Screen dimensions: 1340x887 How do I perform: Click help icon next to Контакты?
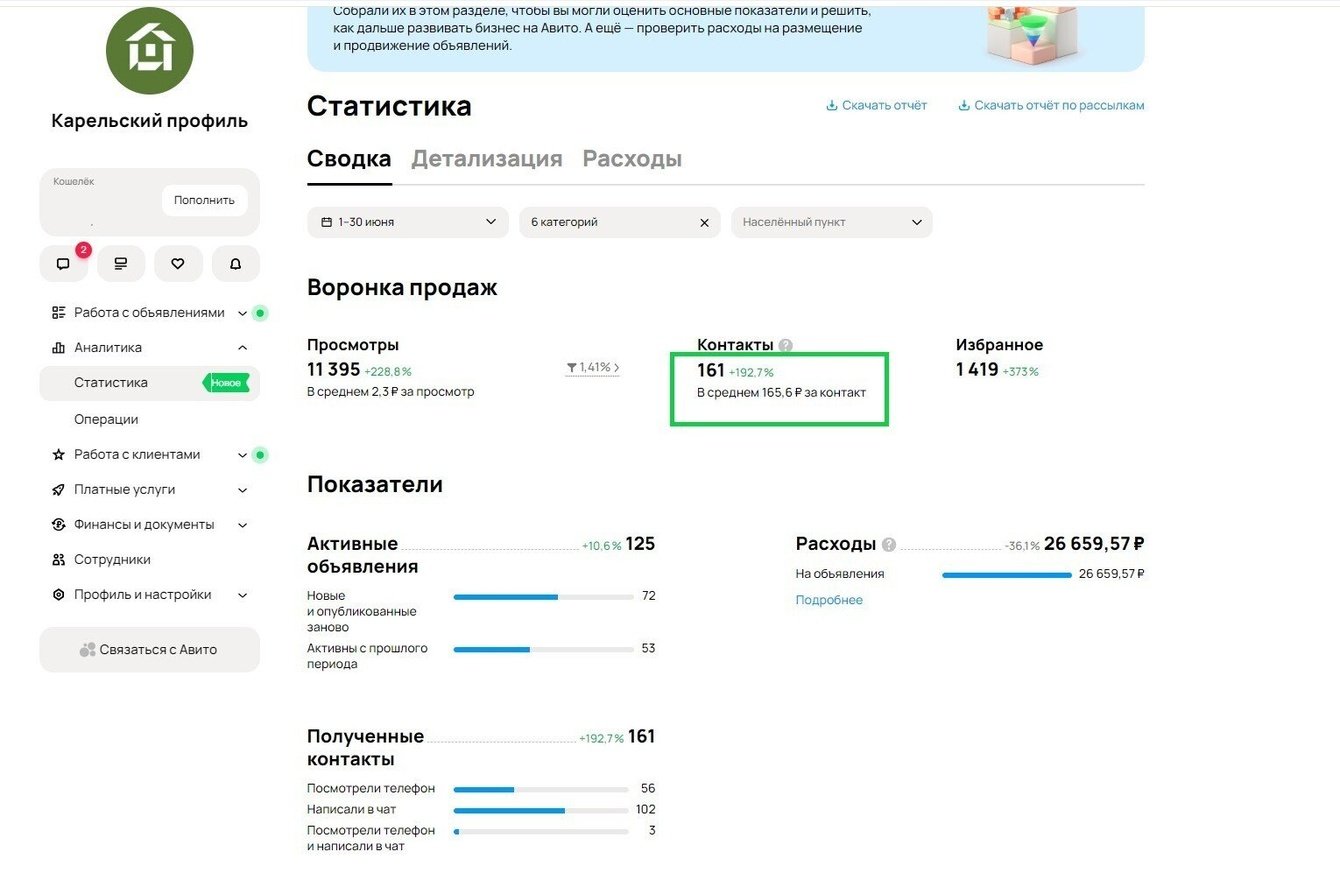[786, 346]
